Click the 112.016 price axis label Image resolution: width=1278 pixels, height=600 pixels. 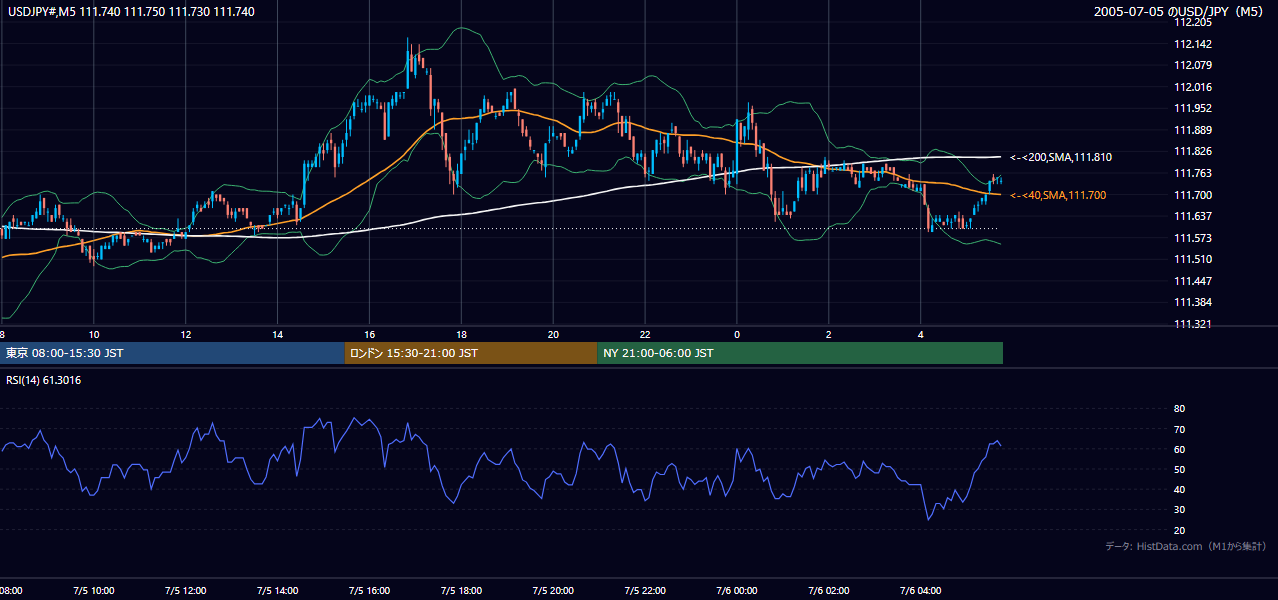(x=1193, y=87)
